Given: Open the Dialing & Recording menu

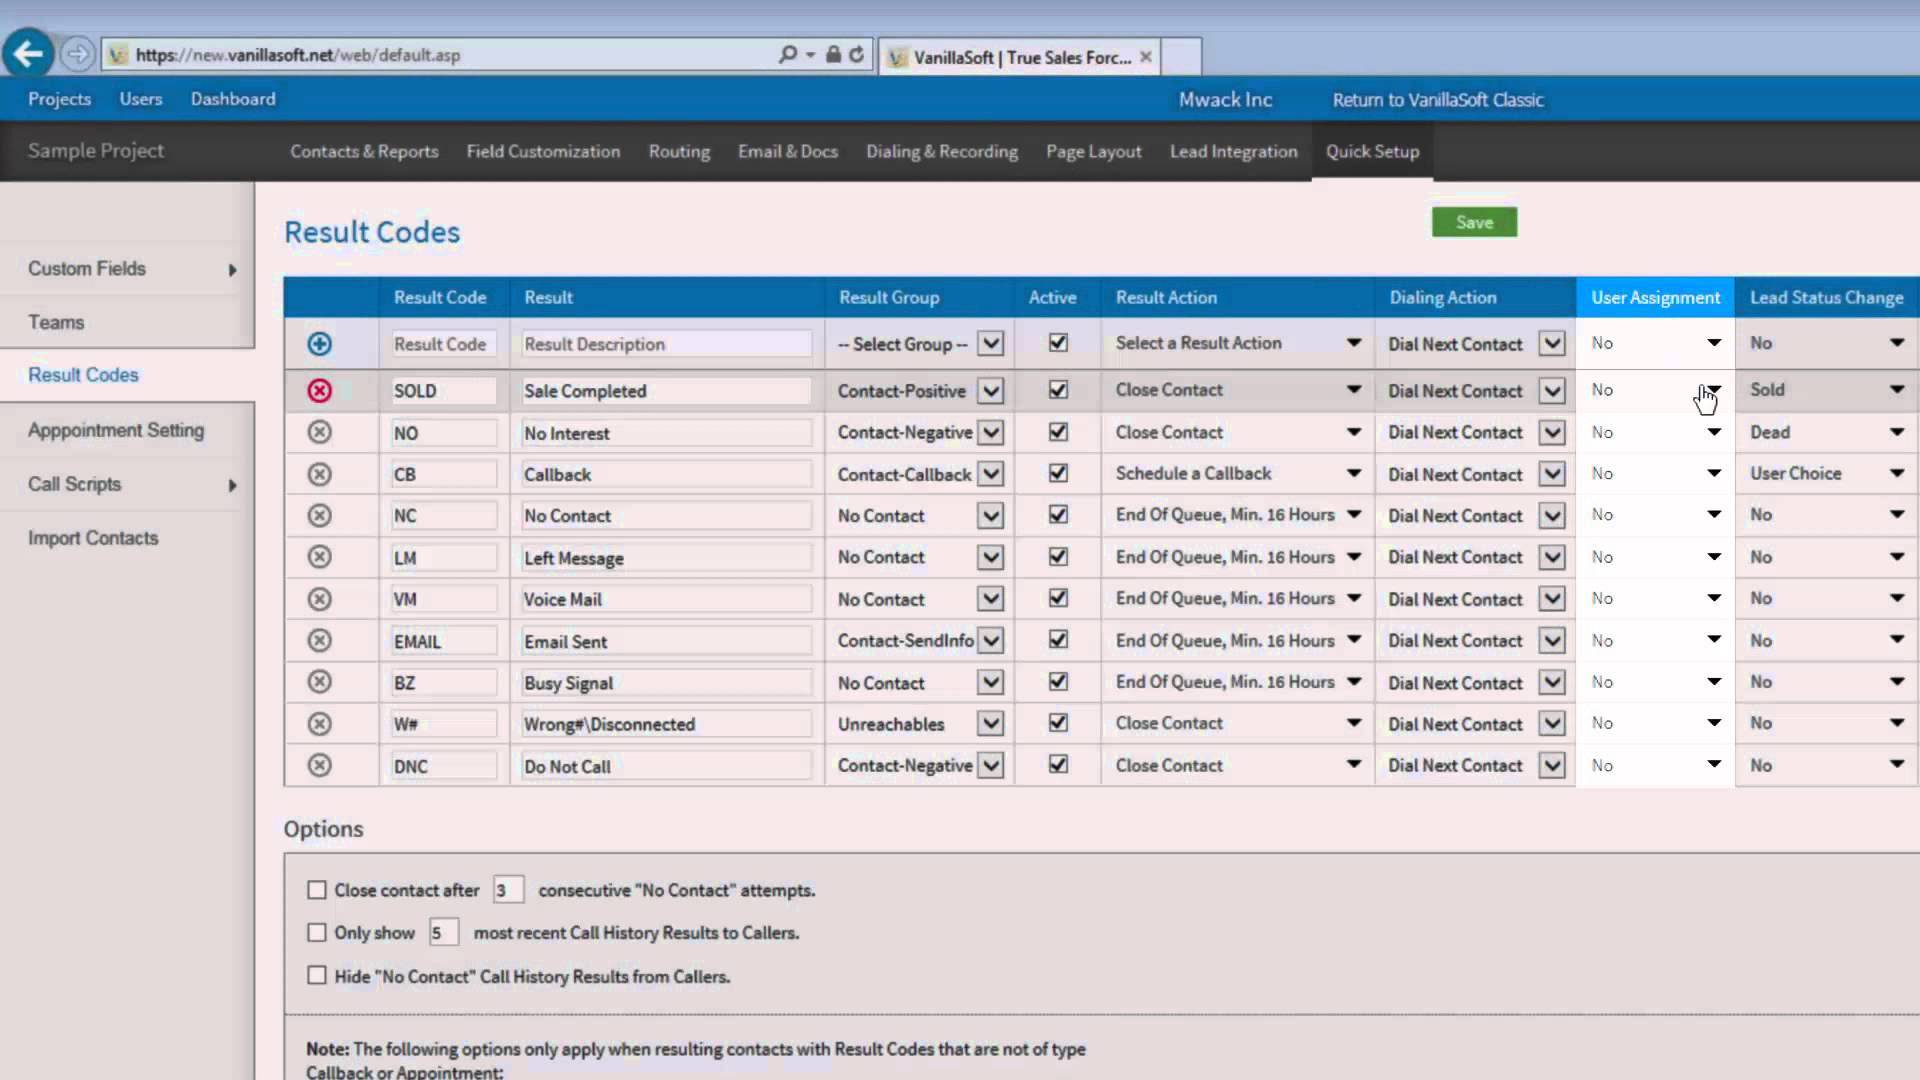Looking at the screenshot, I should tap(942, 151).
